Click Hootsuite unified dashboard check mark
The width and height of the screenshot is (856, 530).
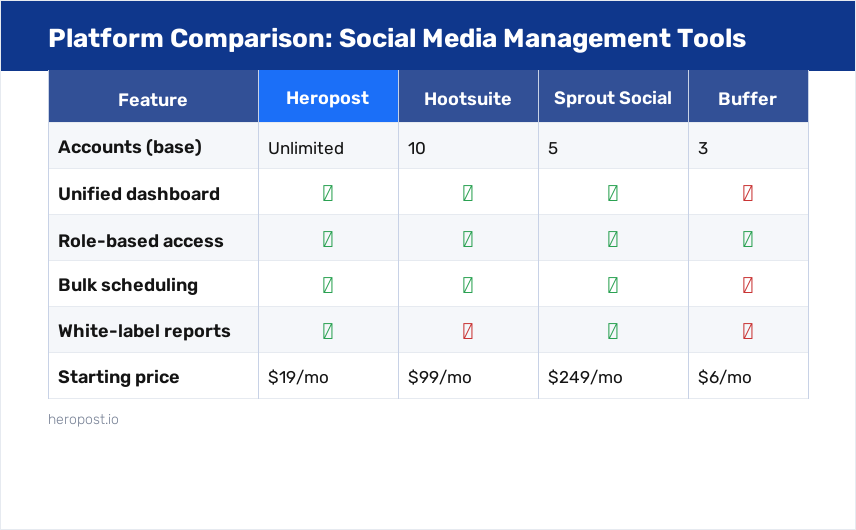(x=468, y=193)
